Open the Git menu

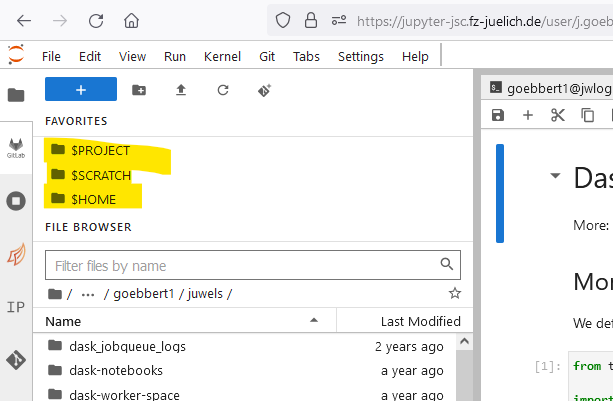(267, 57)
